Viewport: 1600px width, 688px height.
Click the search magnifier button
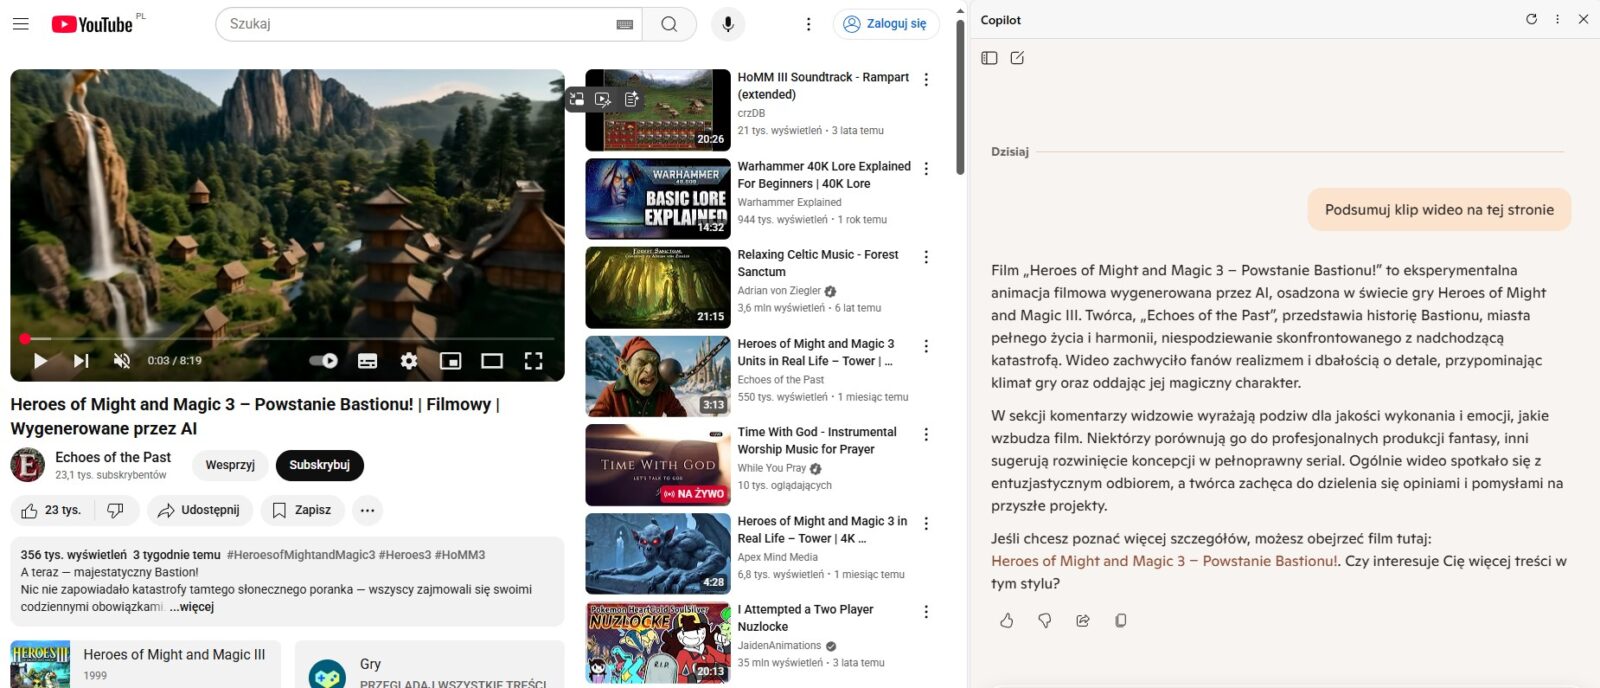pyautogui.click(x=669, y=24)
